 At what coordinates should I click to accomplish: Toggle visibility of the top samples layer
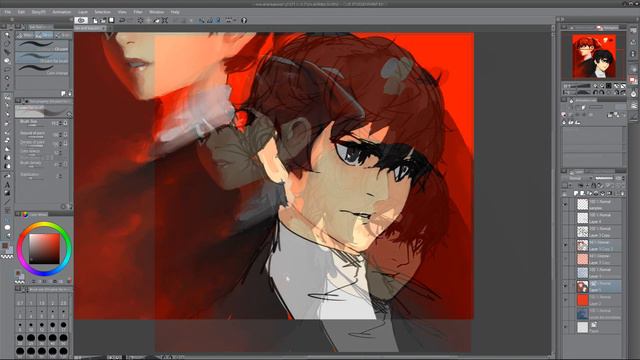point(566,204)
